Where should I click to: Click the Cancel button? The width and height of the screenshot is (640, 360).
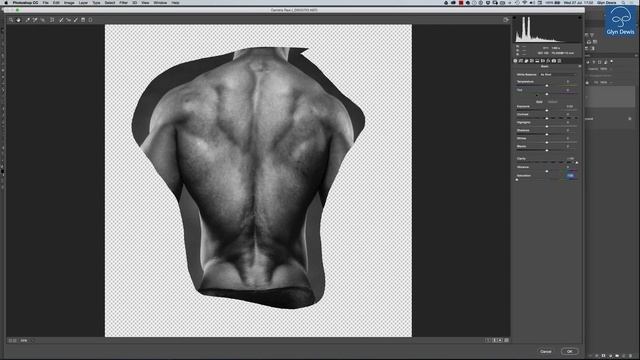click(x=546, y=351)
